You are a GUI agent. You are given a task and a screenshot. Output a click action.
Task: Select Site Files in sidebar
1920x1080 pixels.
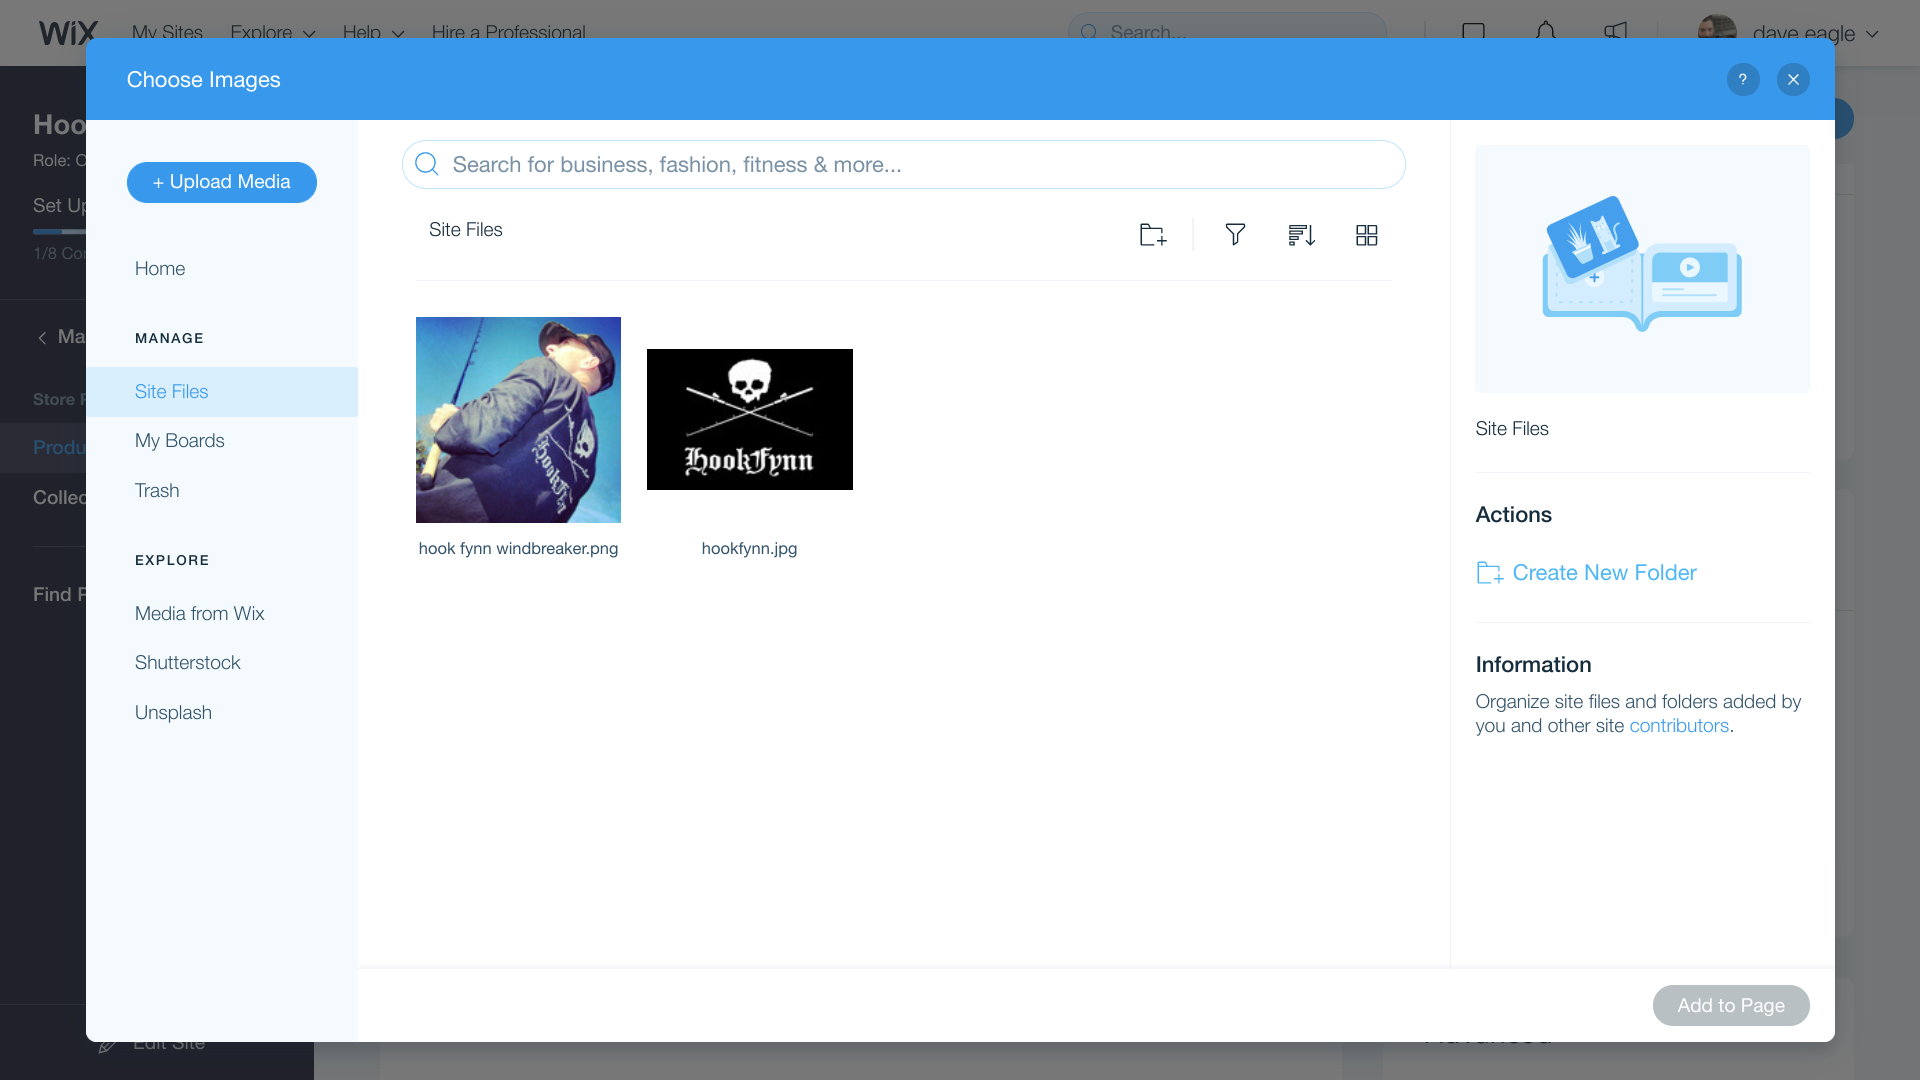pyautogui.click(x=222, y=392)
